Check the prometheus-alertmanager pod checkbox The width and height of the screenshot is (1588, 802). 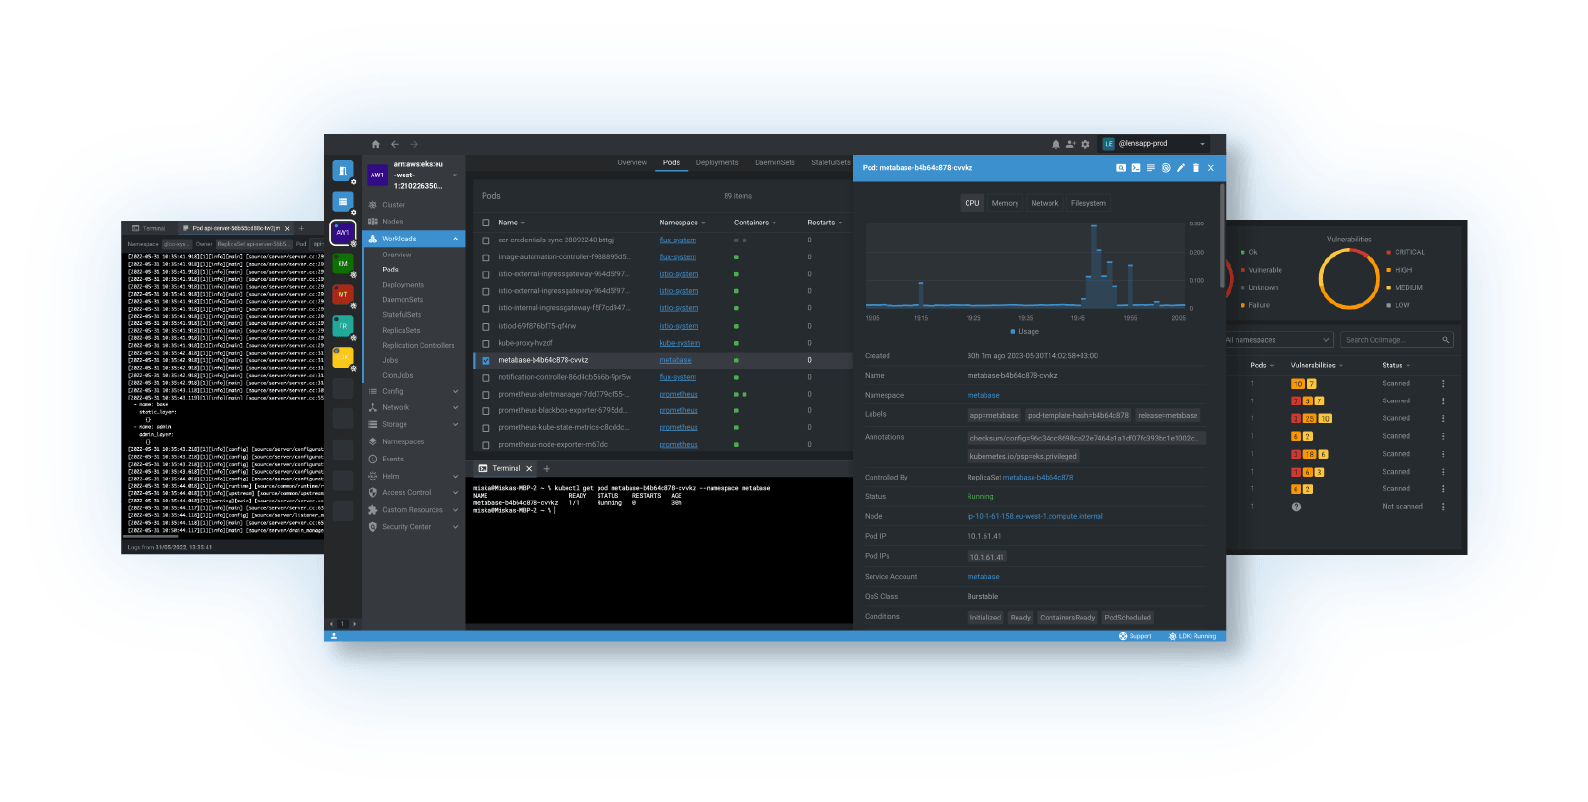tap(486, 394)
